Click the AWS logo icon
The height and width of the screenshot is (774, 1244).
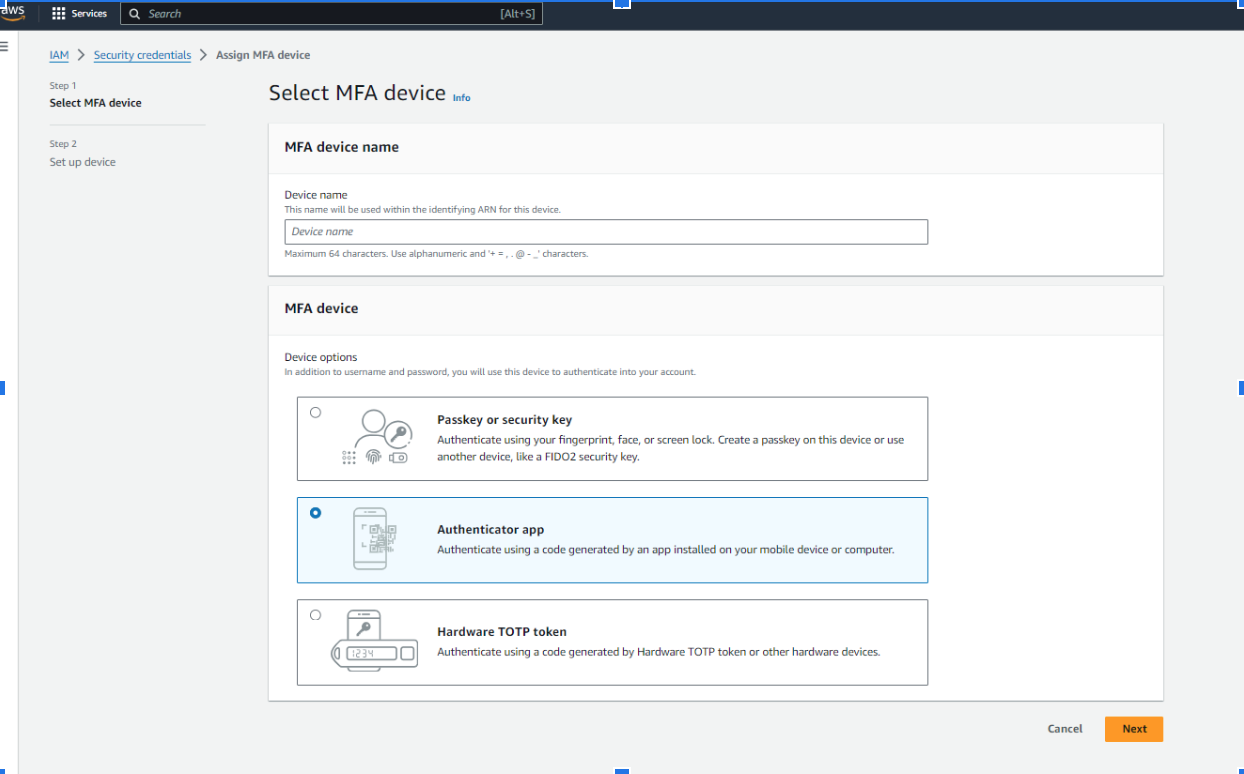point(13,13)
